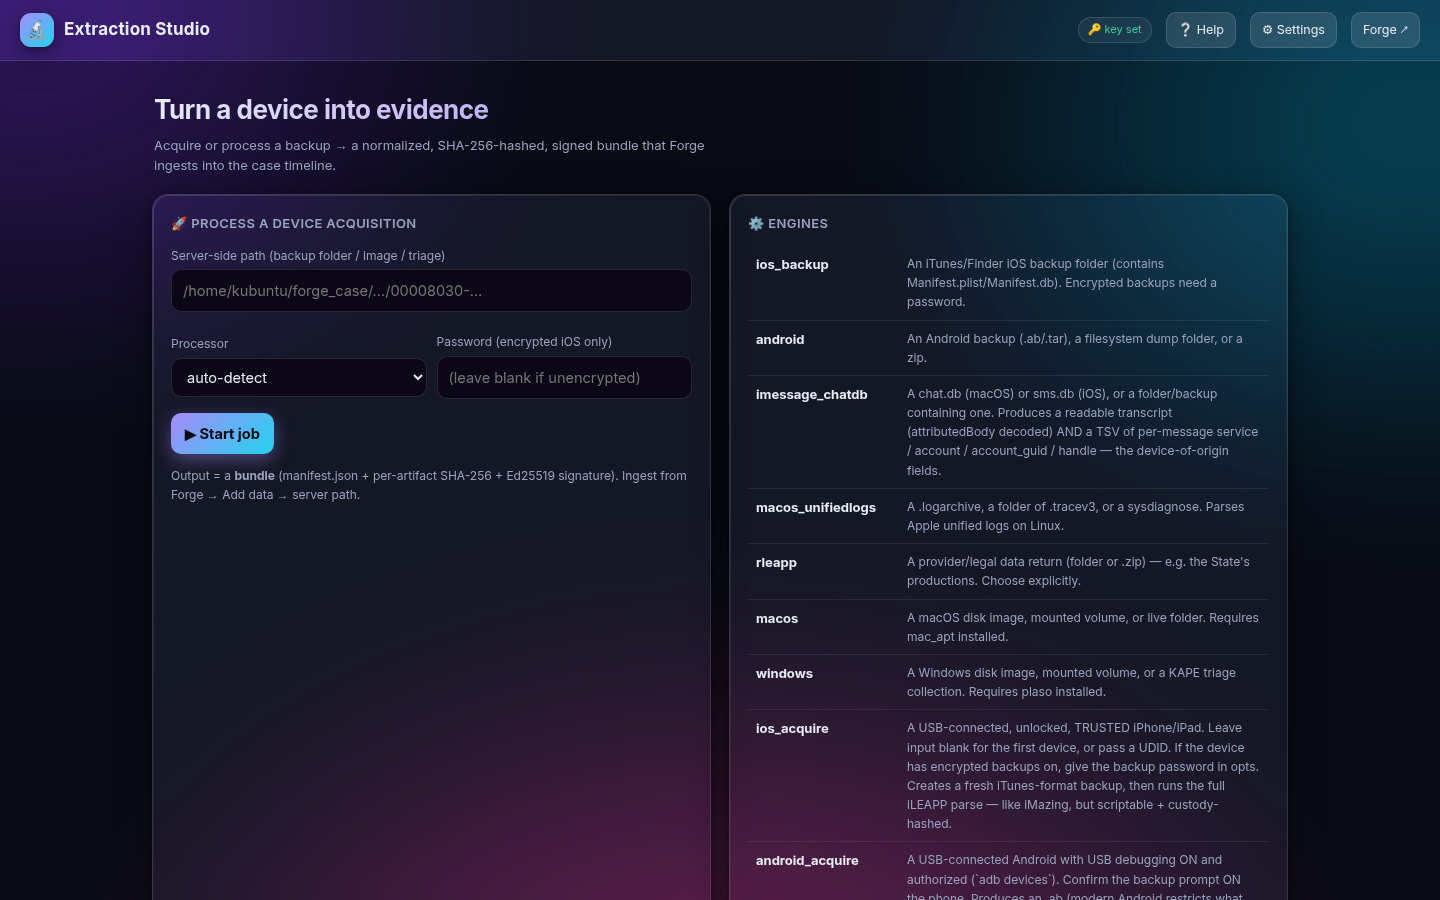Click the key set status badge
Image resolution: width=1440 pixels, height=900 pixels.
pos(1115,30)
